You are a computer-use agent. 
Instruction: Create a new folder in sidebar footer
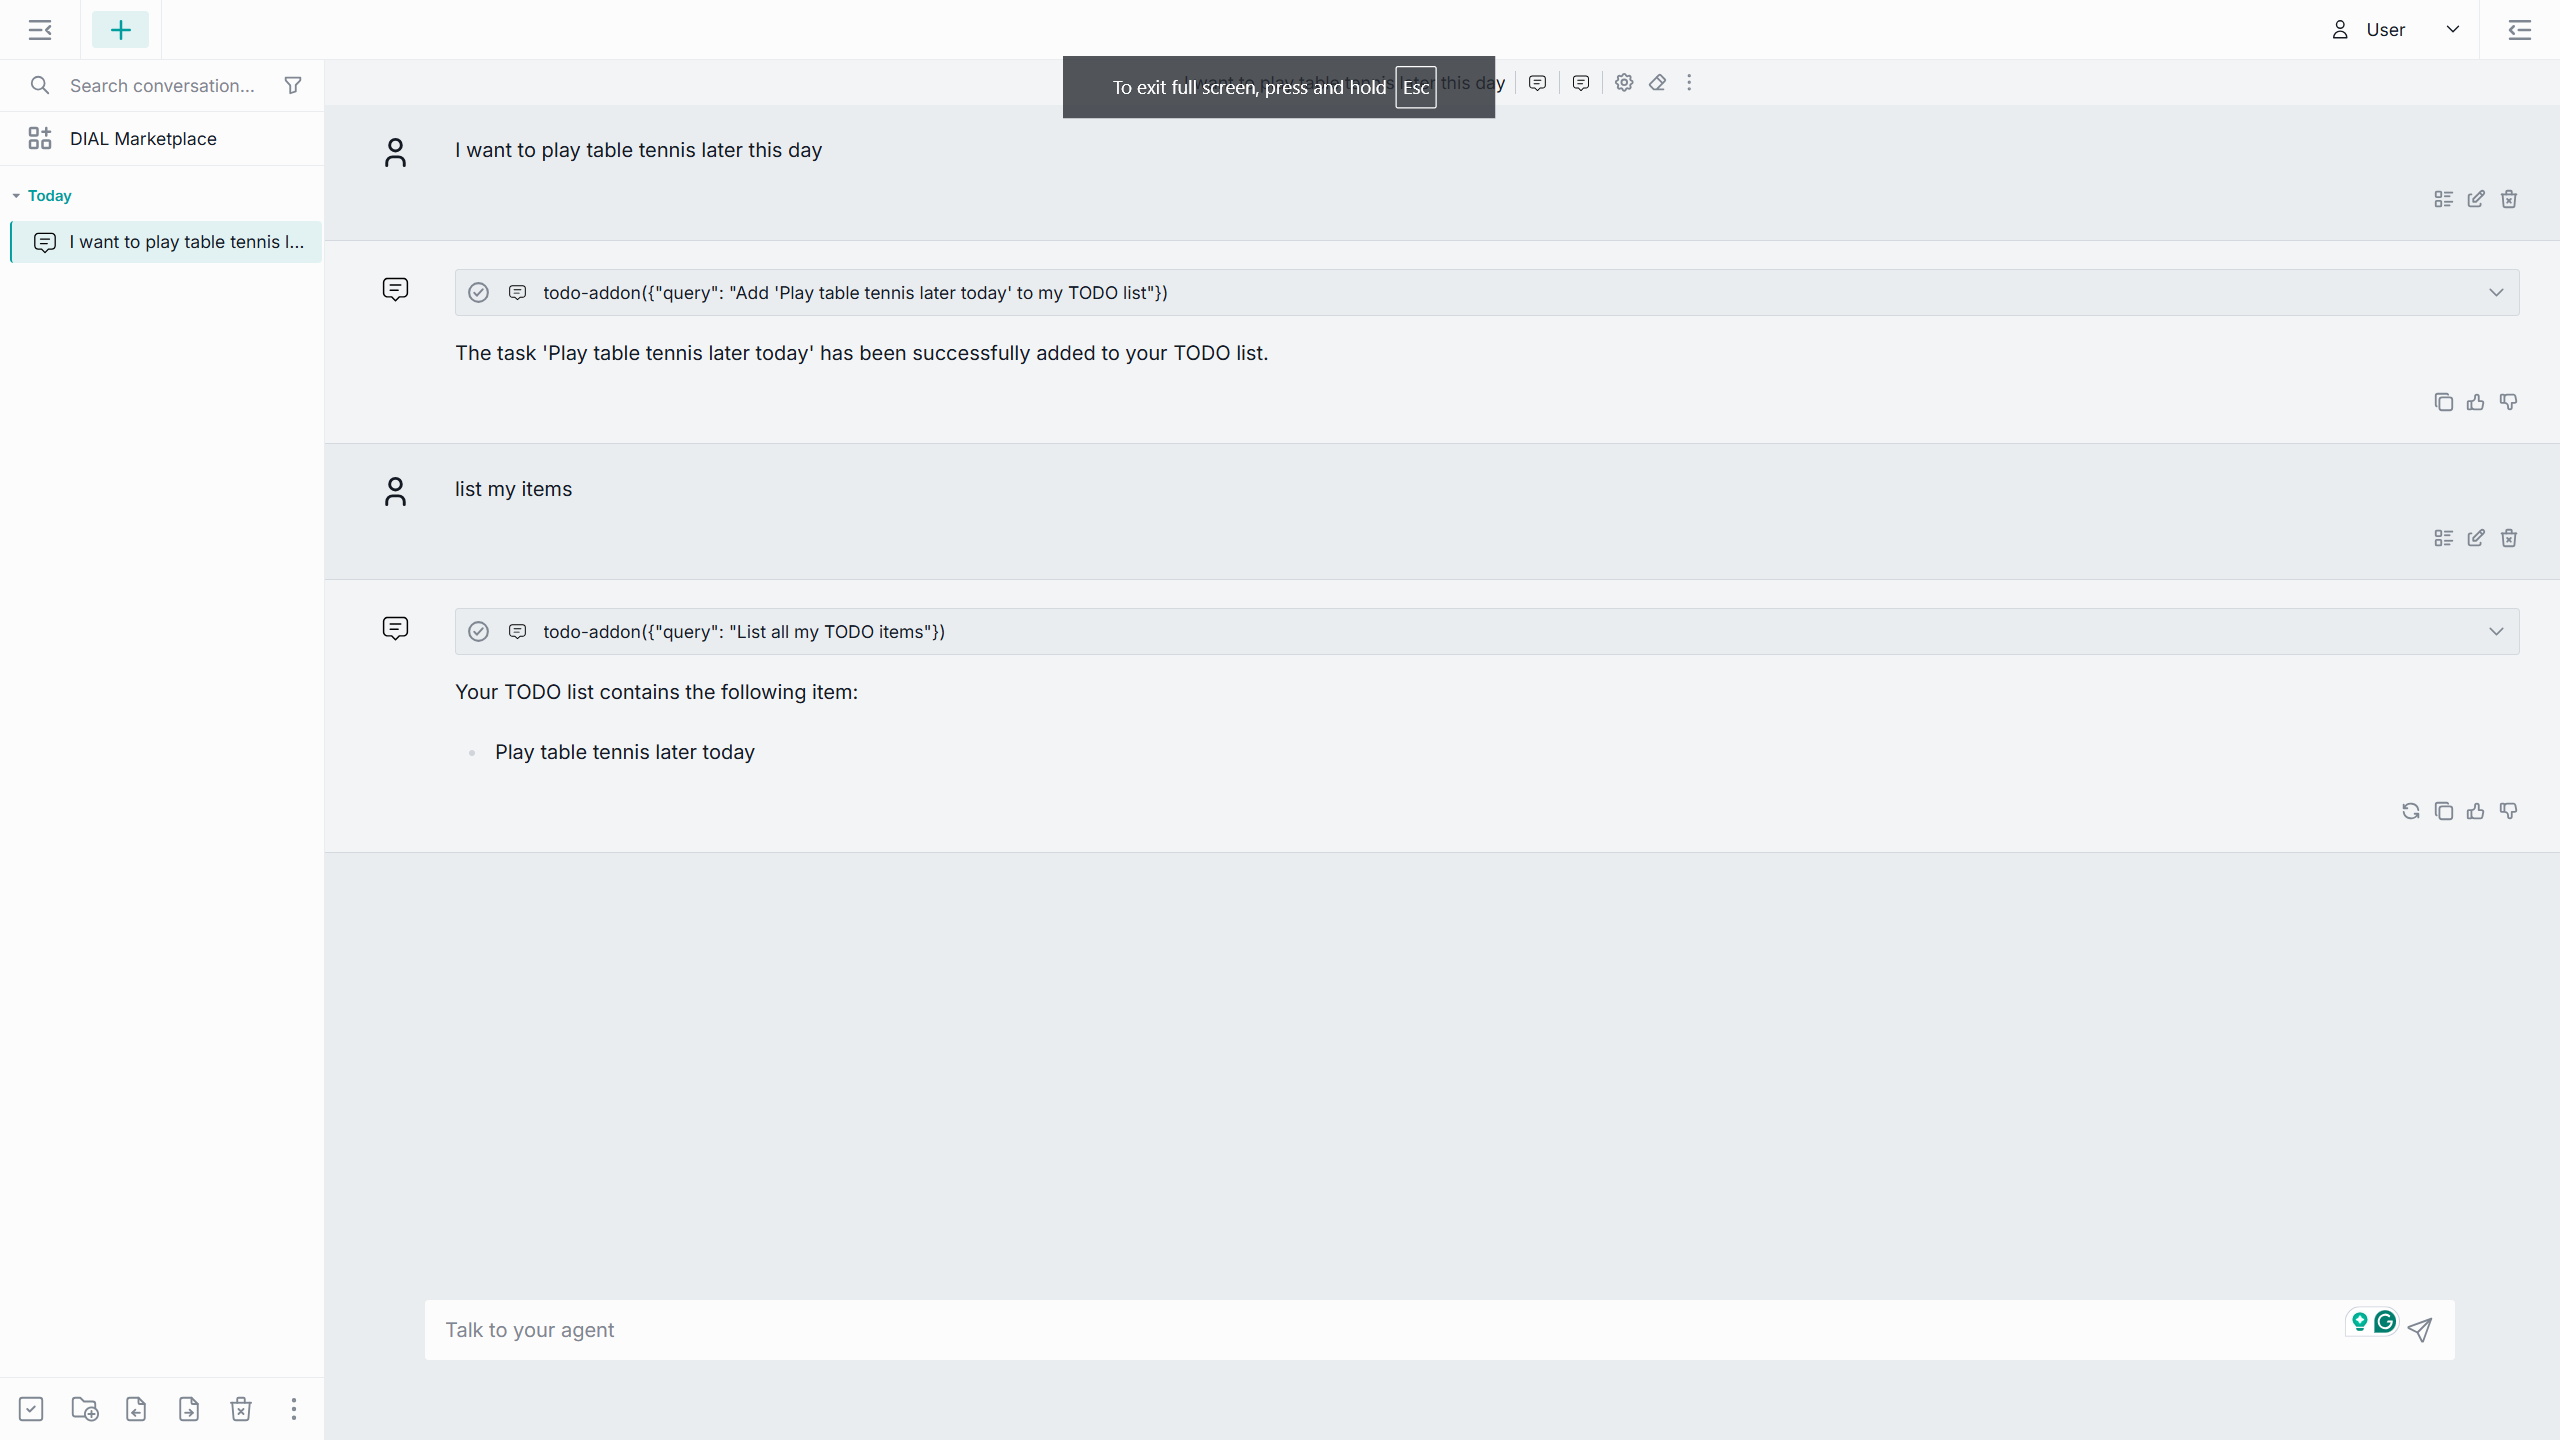coord(85,1409)
